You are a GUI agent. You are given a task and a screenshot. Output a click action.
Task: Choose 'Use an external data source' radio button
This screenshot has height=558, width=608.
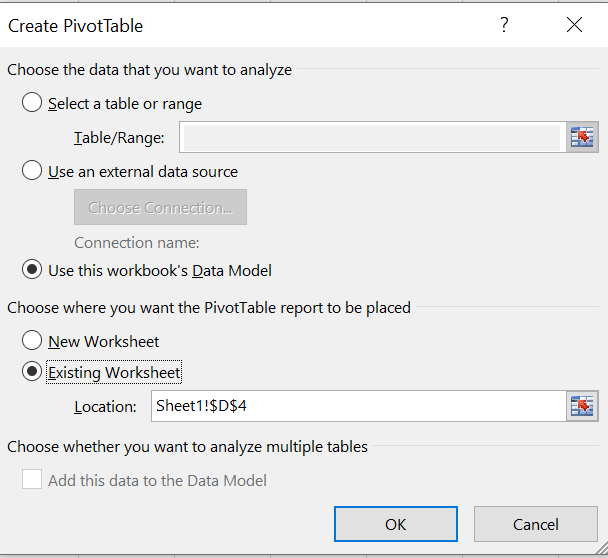point(32,171)
